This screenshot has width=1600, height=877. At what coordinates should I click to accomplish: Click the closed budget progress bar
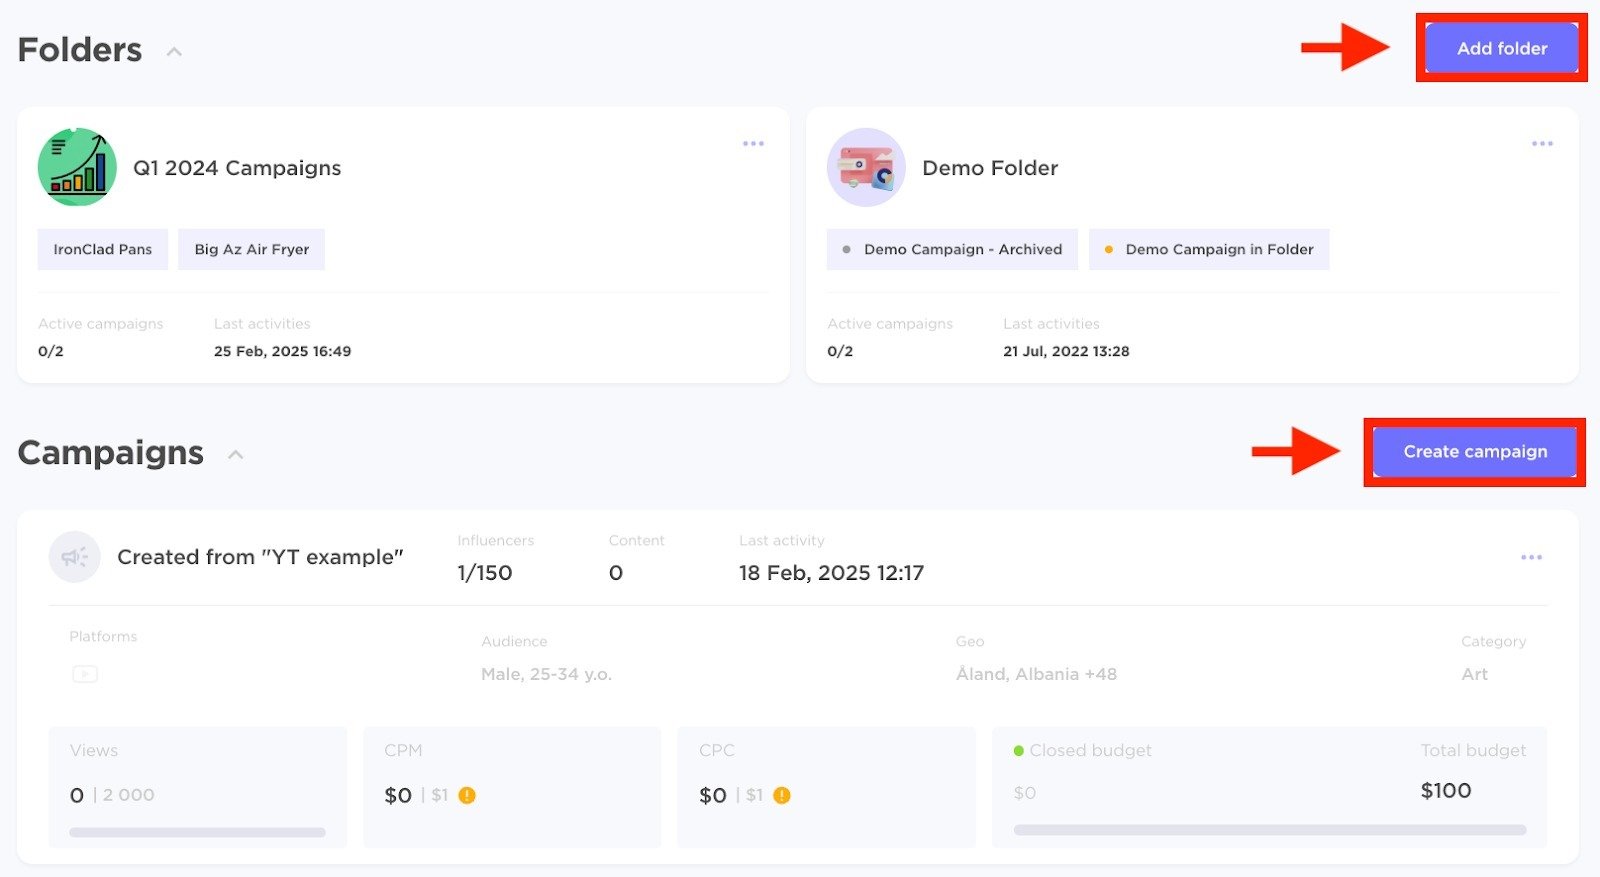click(x=1269, y=830)
